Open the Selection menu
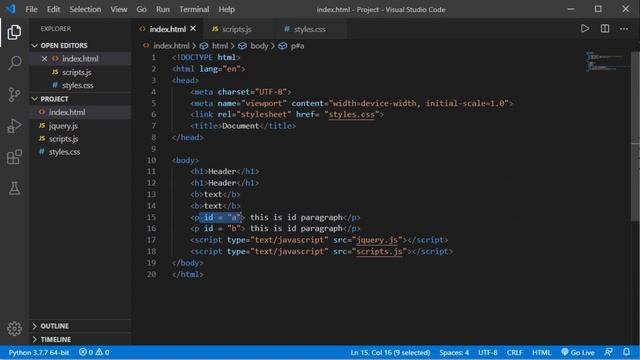 85,9
